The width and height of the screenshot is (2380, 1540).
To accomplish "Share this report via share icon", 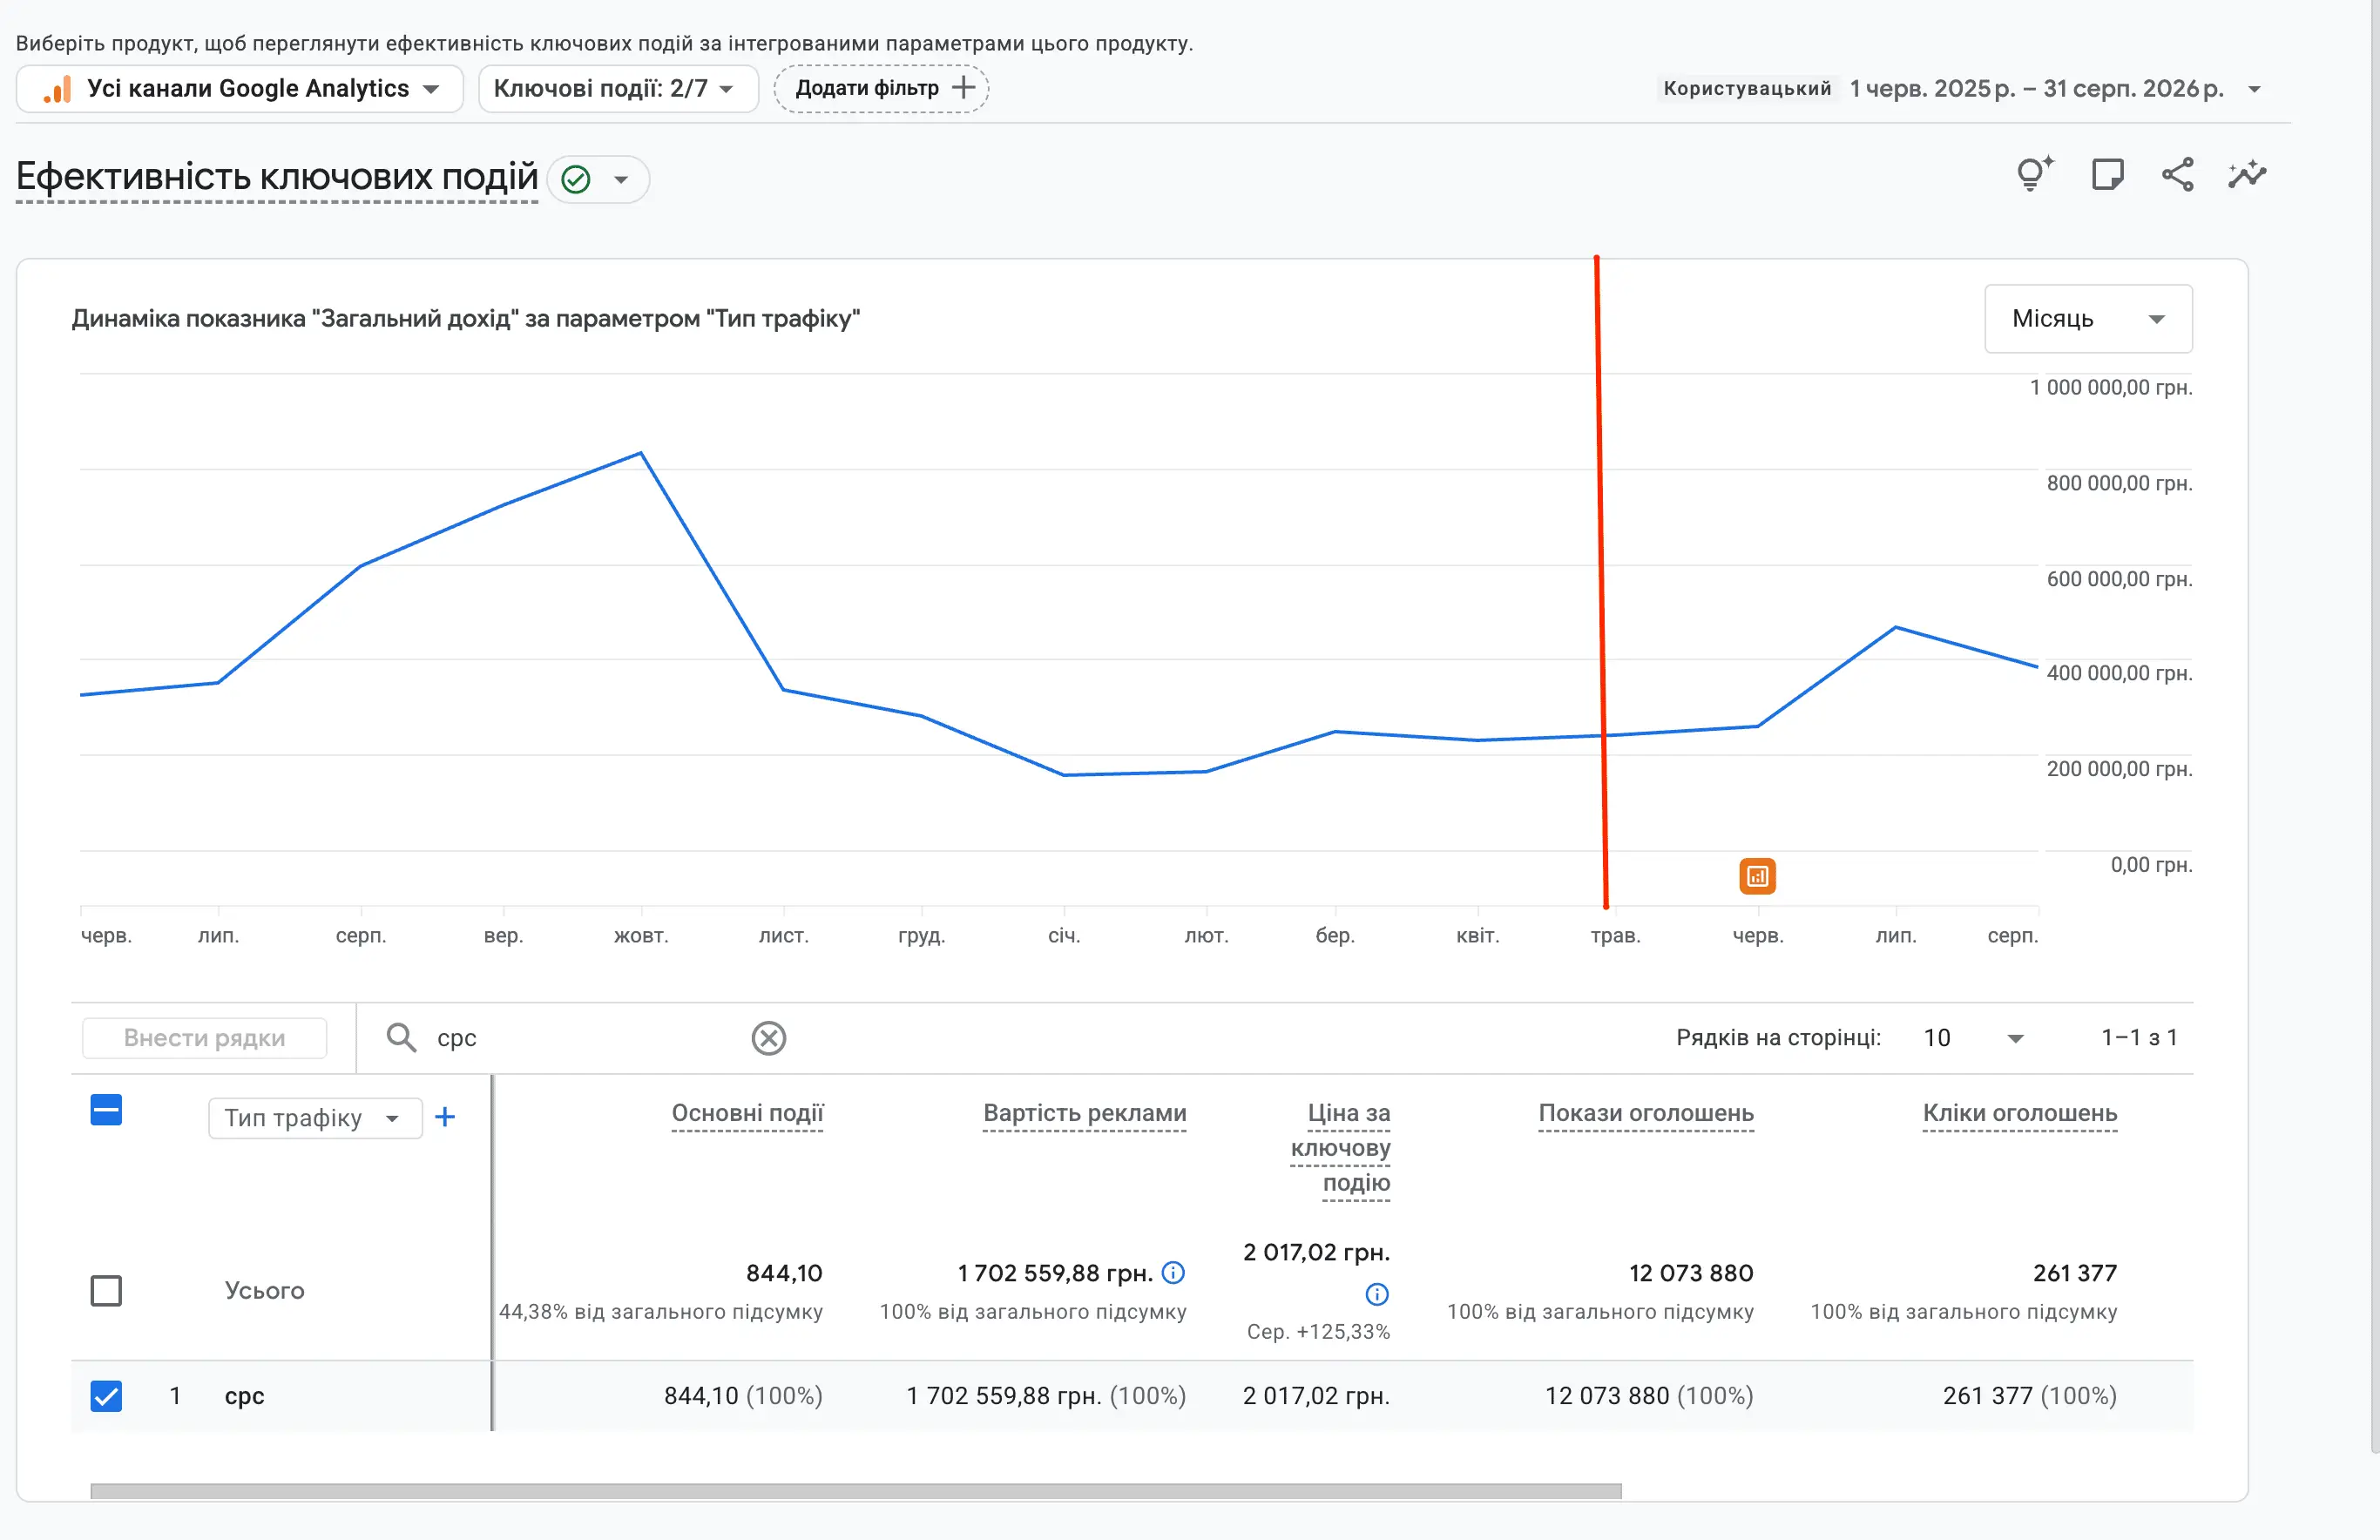I will (x=2177, y=175).
